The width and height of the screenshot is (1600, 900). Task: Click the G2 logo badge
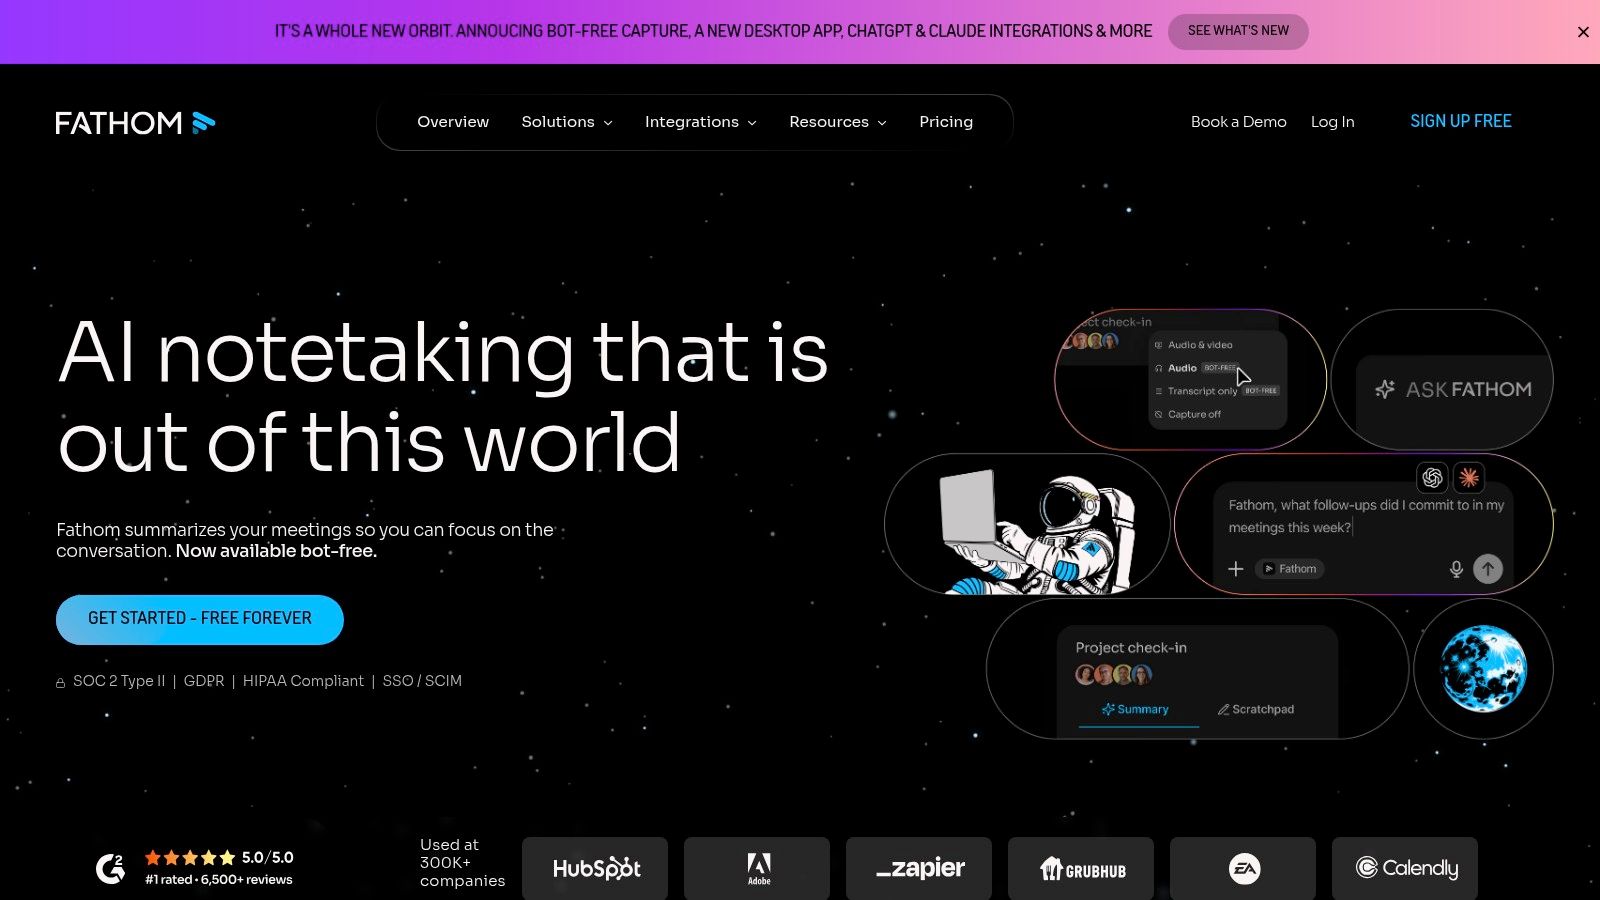point(110,868)
